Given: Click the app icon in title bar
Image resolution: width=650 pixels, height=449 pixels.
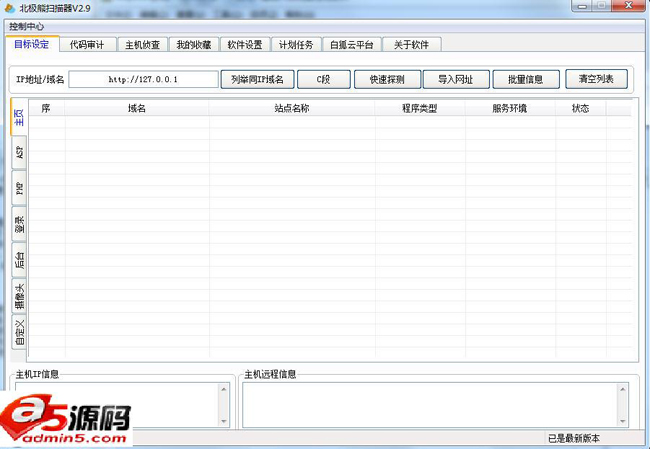Looking at the screenshot, I should [x=10, y=8].
